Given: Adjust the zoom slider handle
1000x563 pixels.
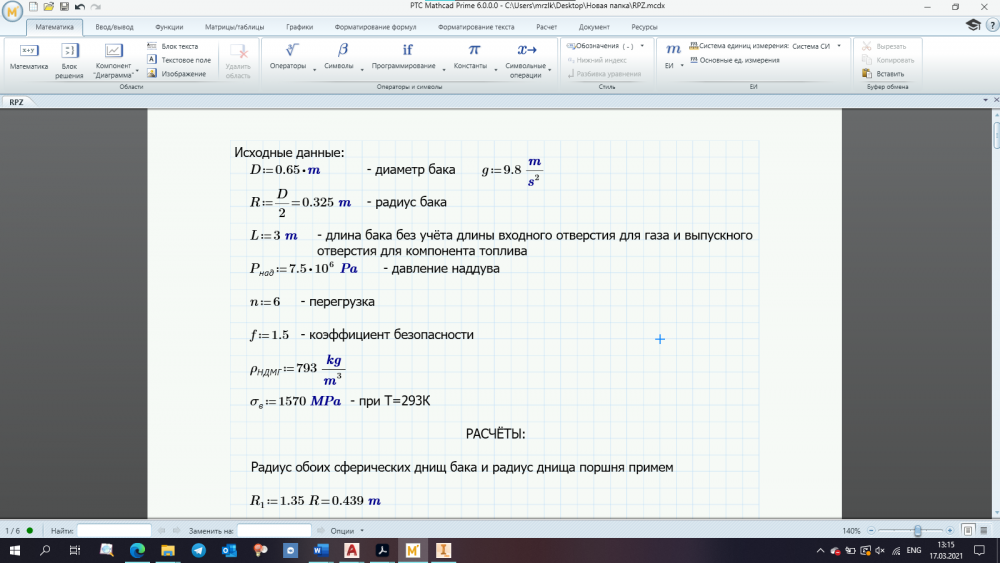Looking at the screenshot, I should pyautogui.click(x=917, y=530).
